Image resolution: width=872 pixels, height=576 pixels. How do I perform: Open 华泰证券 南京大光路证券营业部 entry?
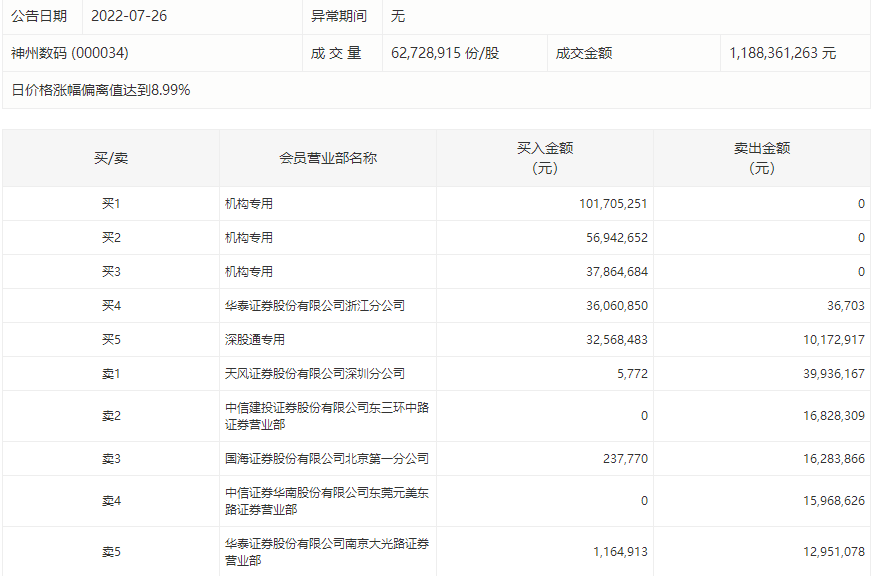coord(327,552)
